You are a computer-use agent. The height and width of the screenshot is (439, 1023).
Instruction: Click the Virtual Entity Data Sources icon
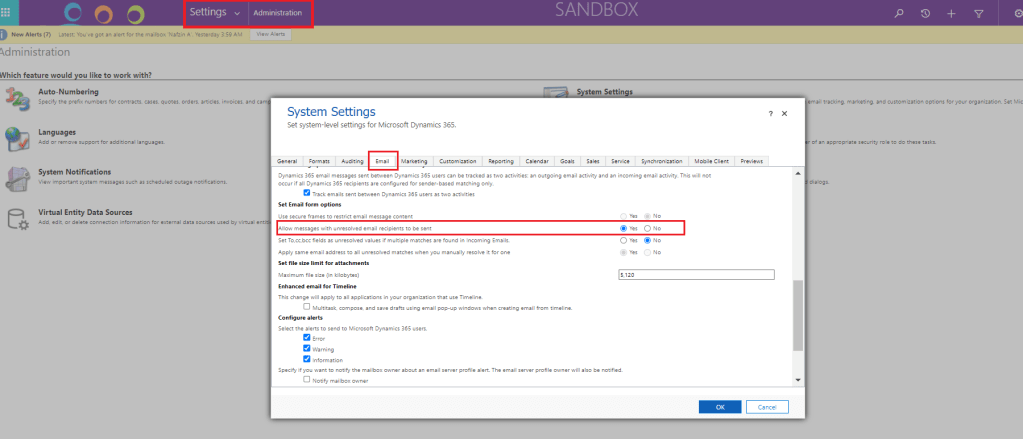pyautogui.click(x=17, y=218)
